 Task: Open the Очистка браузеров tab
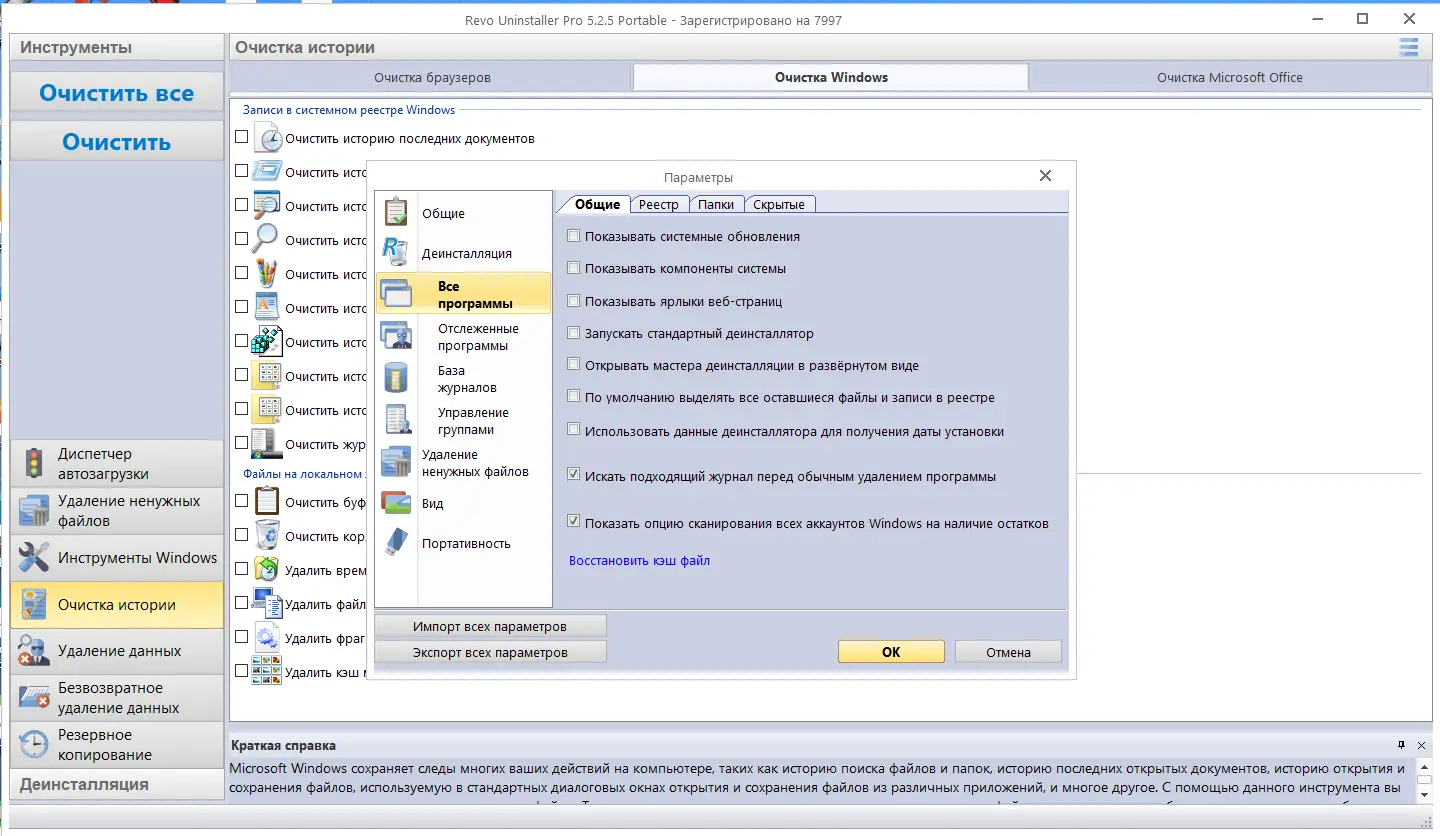pyautogui.click(x=432, y=77)
